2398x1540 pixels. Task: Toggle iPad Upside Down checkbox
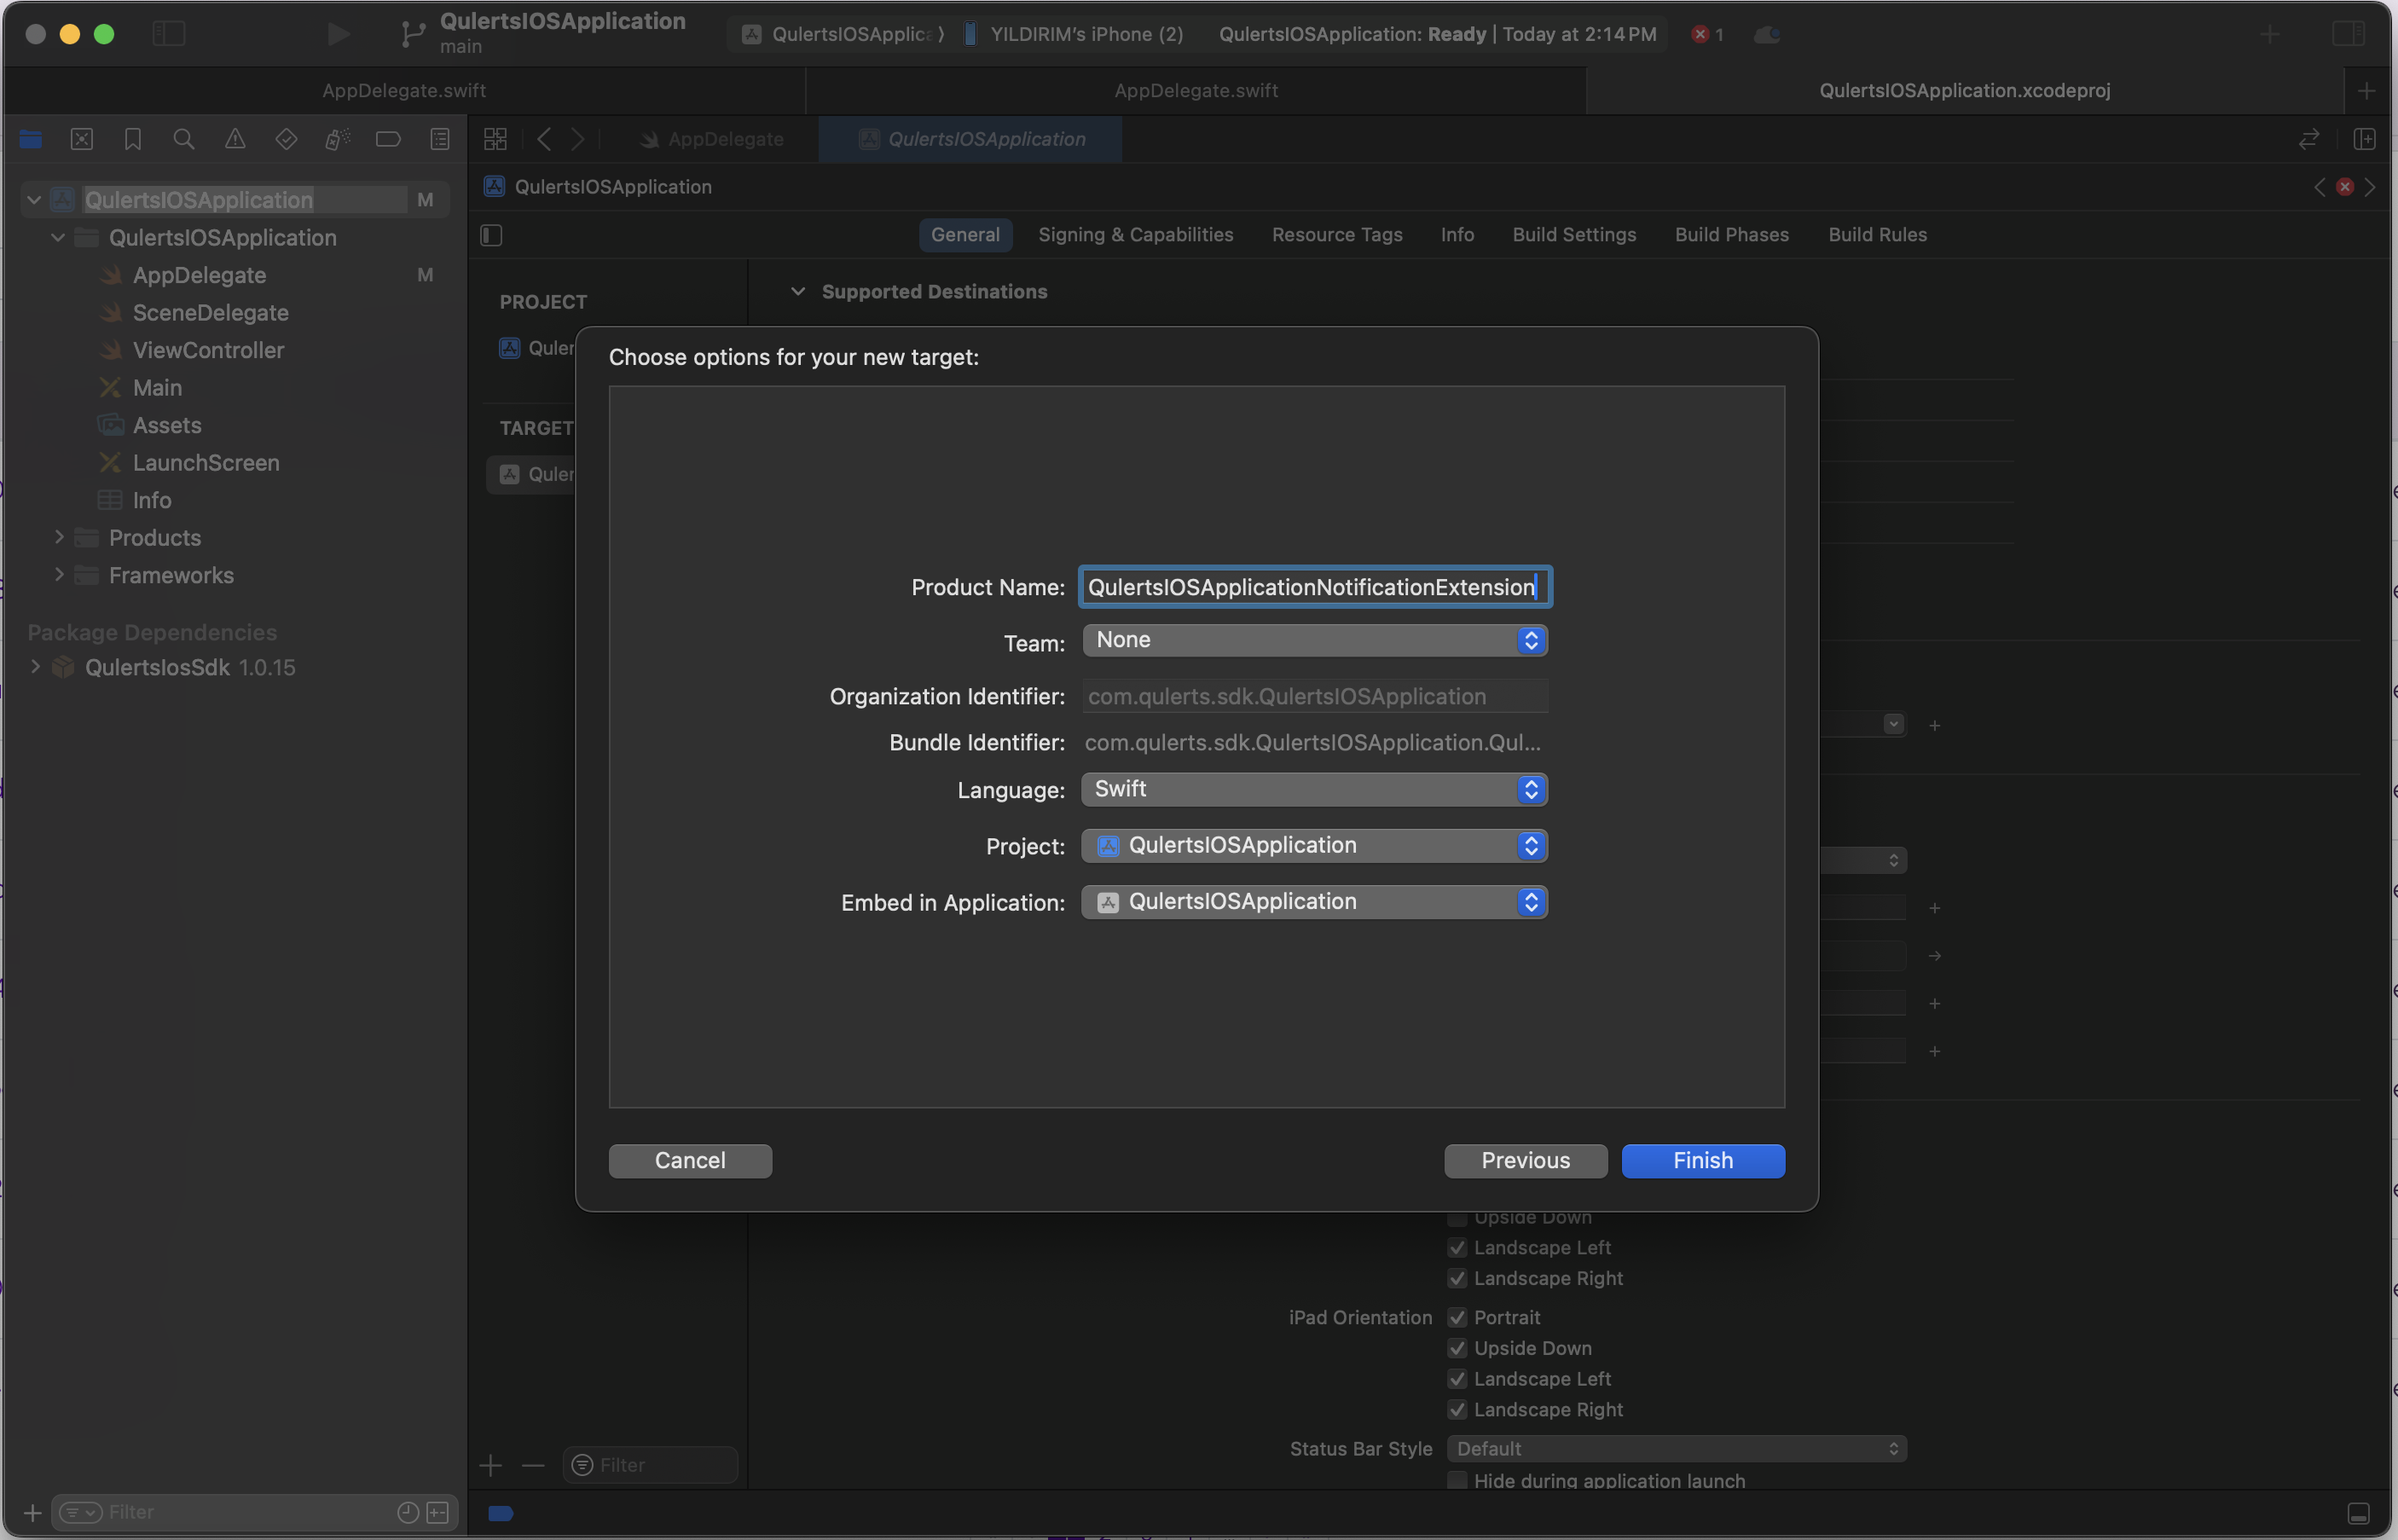click(1457, 1349)
